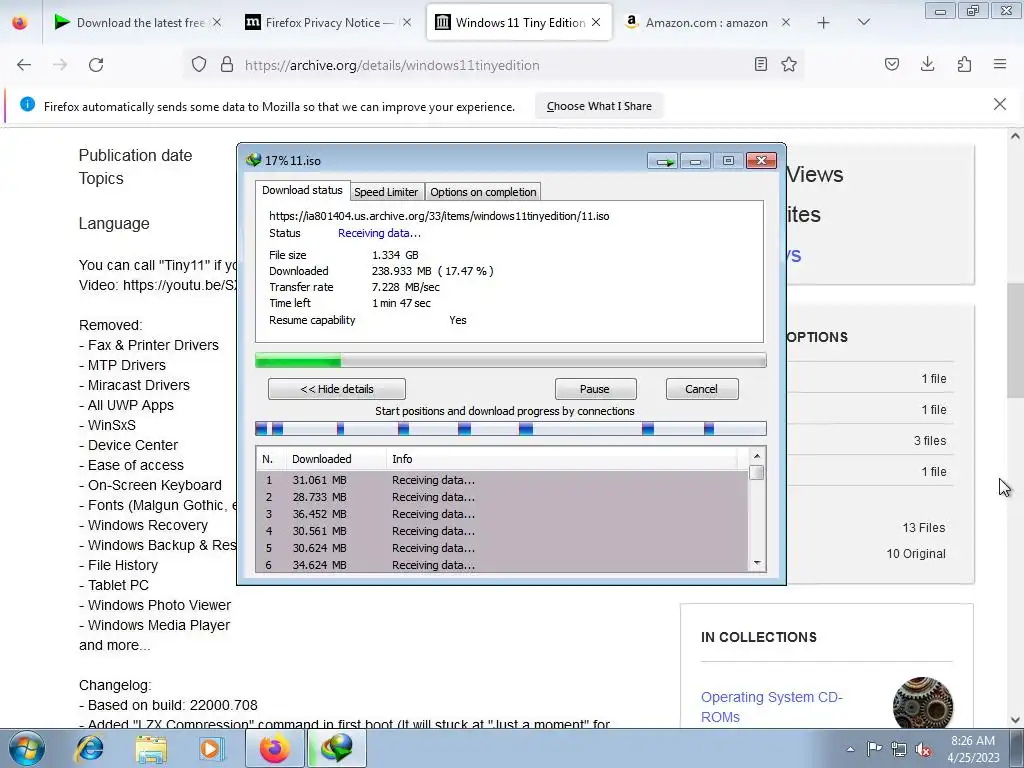Open the Firefox hamburger menu
Screen dimensions: 1024x768
pyautogui.click(x=1000, y=64)
